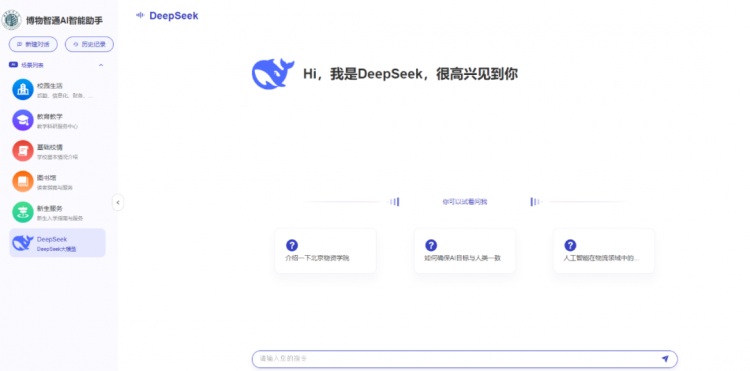The width and height of the screenshot is (750, 371).
Task: Click the school logo beside 博物智通AI智能助手
Action: click(x=11, y=20)
